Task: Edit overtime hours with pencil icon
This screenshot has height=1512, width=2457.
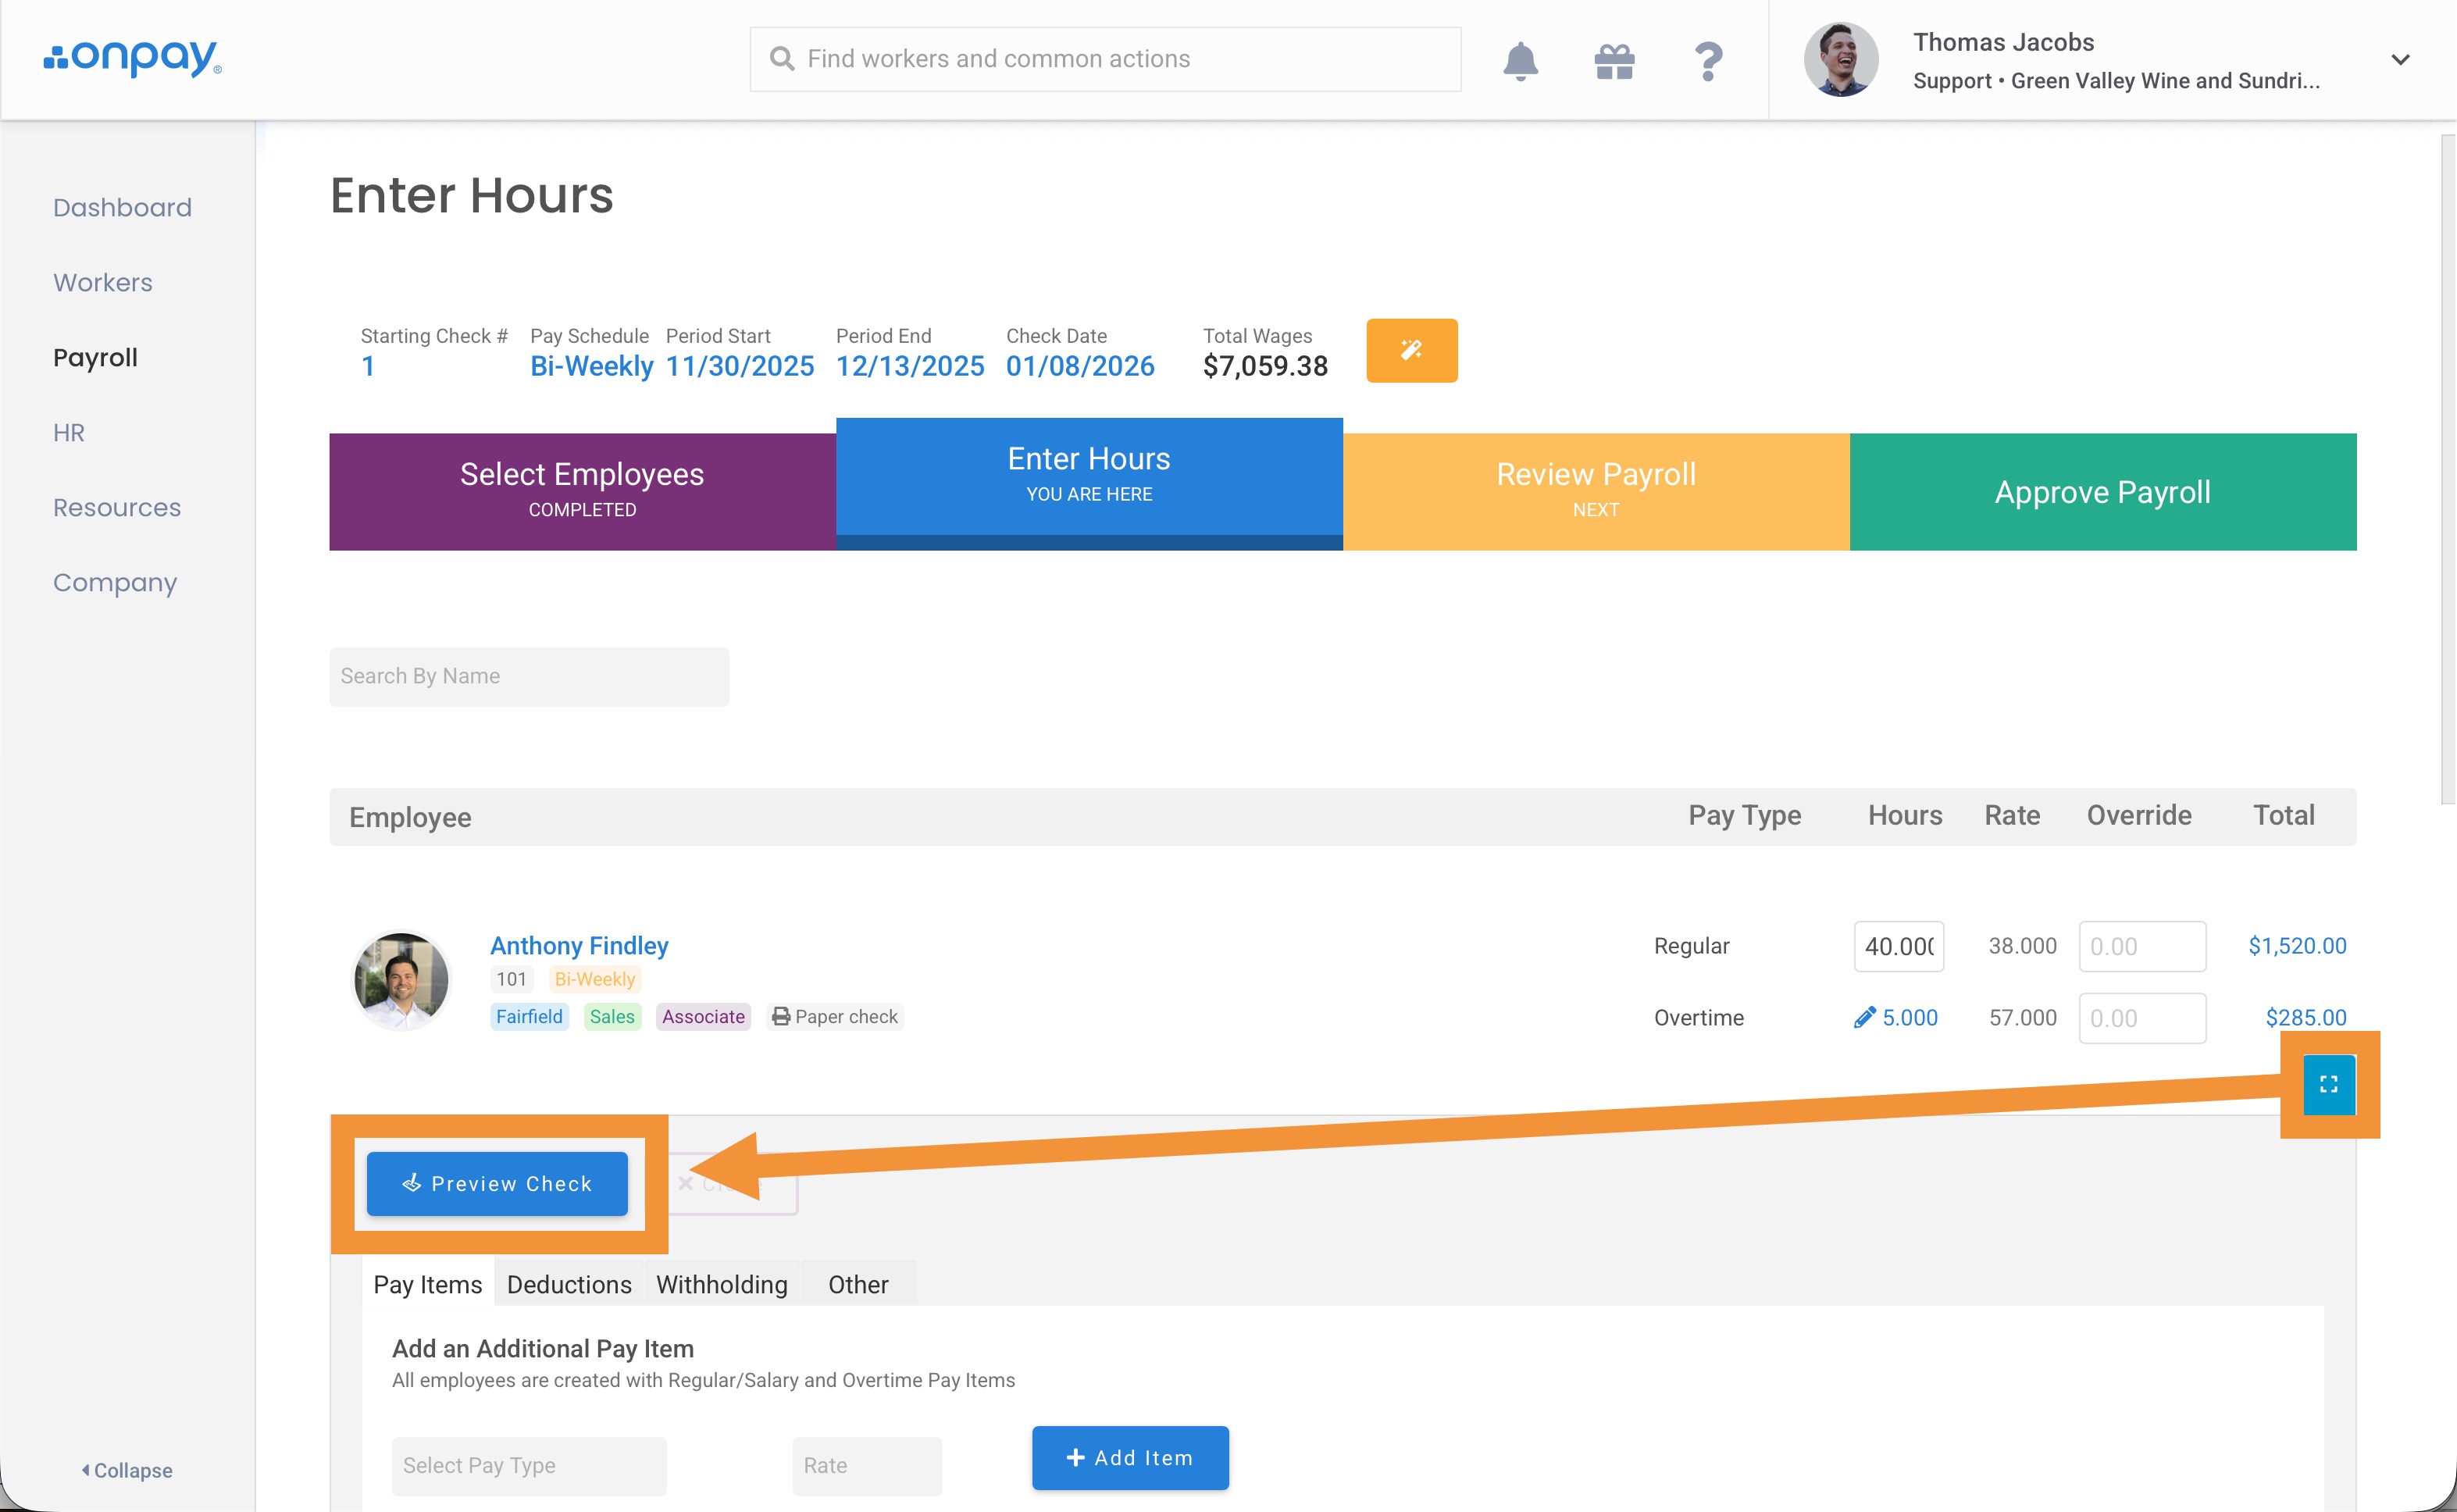Action: pyautogui.click(x=1864, y=1018)
